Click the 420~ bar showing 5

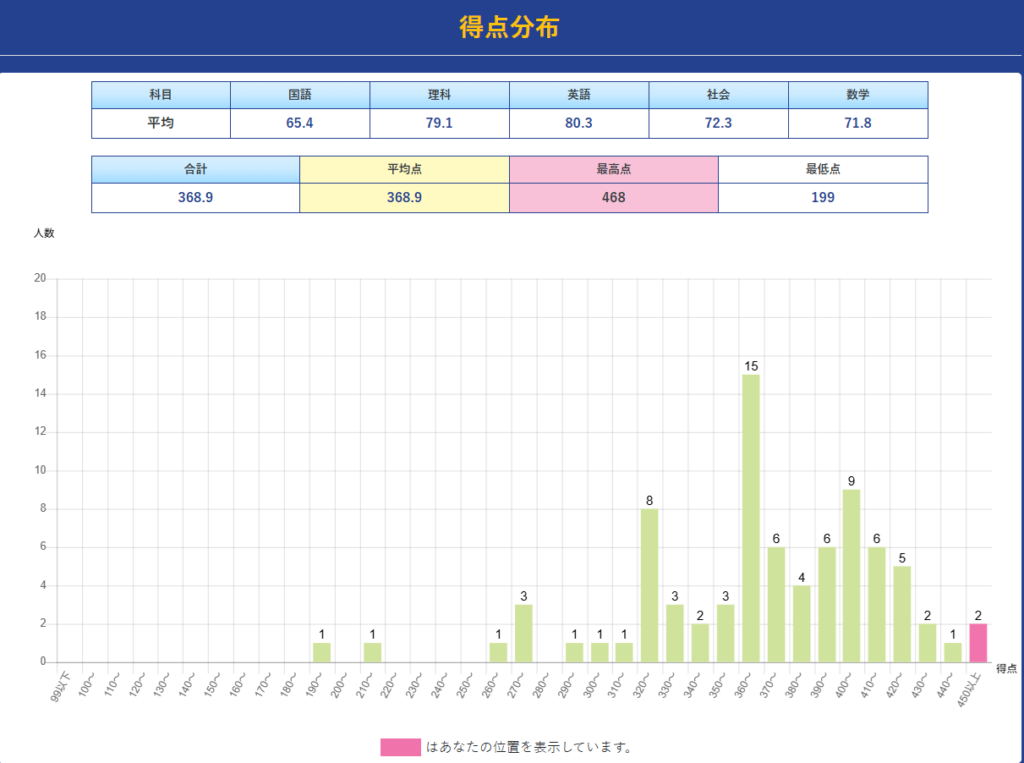tap(902, 614)
